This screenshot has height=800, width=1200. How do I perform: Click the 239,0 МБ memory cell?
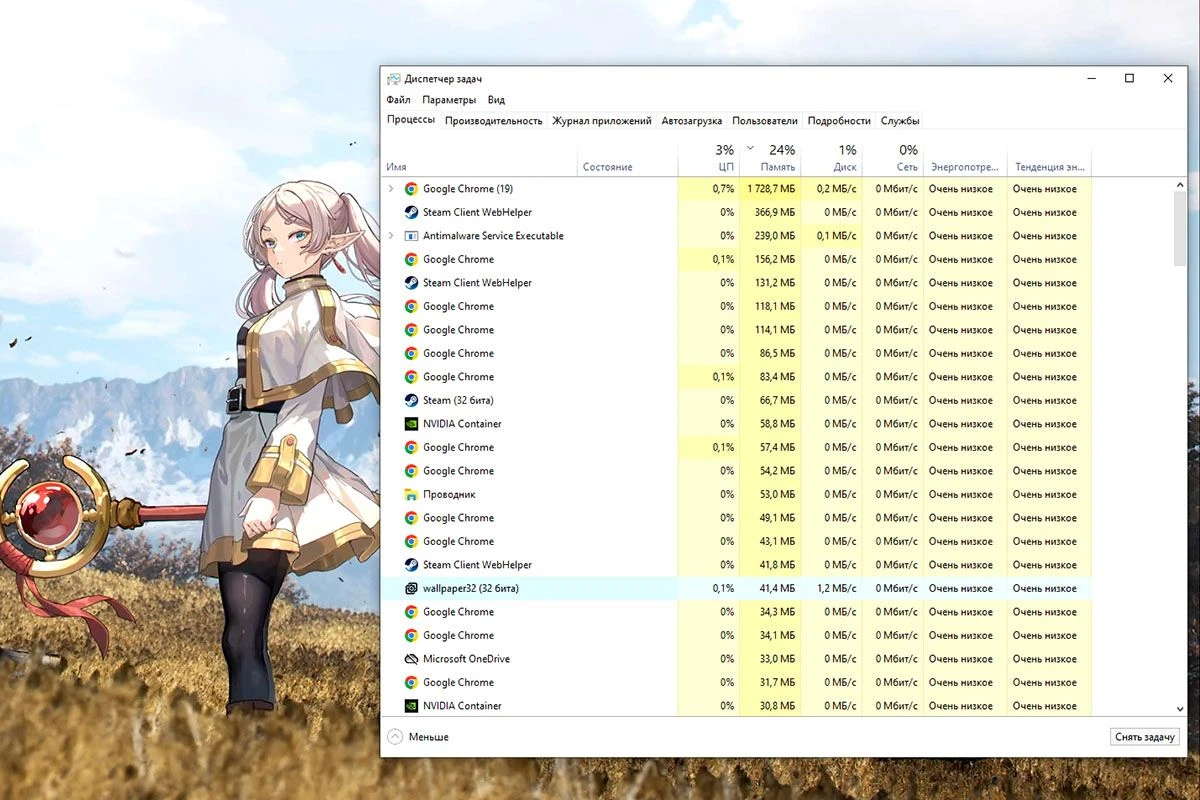coord(770,236)
